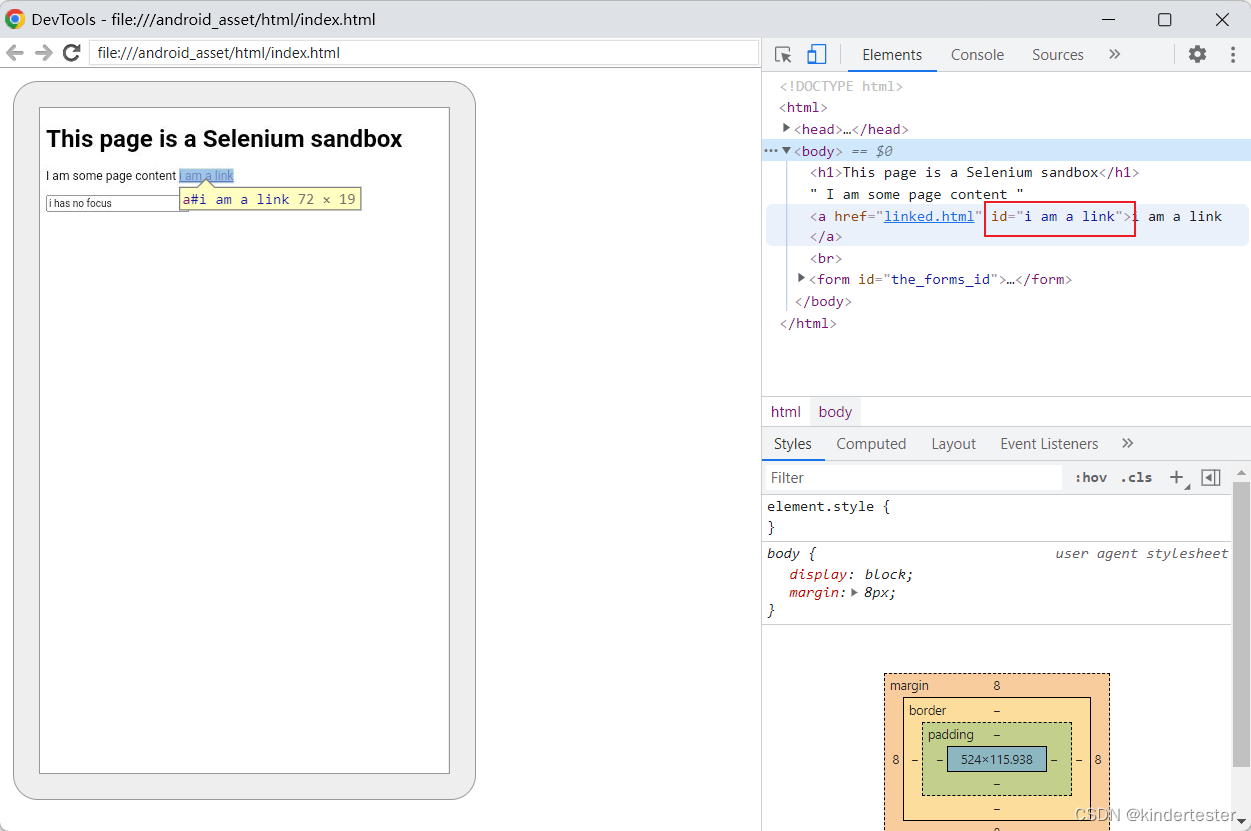Click the body node actions ellipsis

coord(770,151)
